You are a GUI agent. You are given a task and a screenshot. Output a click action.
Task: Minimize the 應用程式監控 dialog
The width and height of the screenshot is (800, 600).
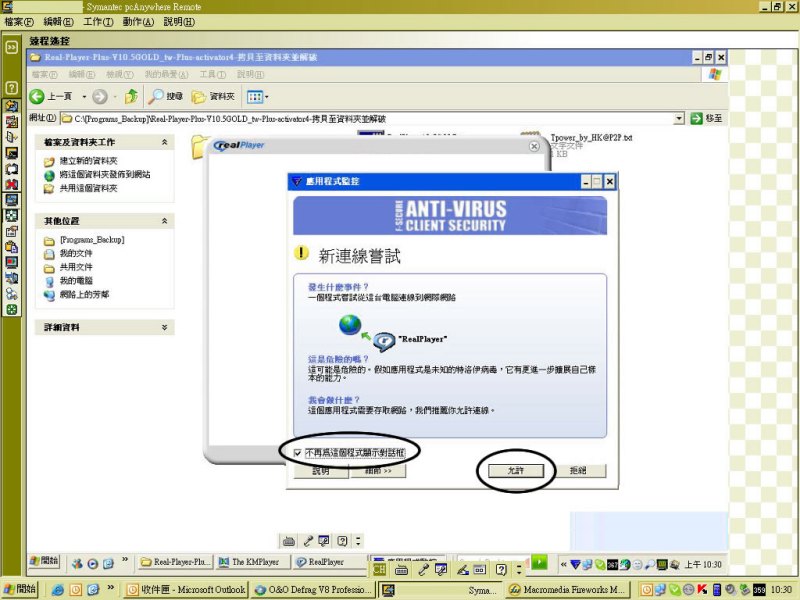coord(586,182)
